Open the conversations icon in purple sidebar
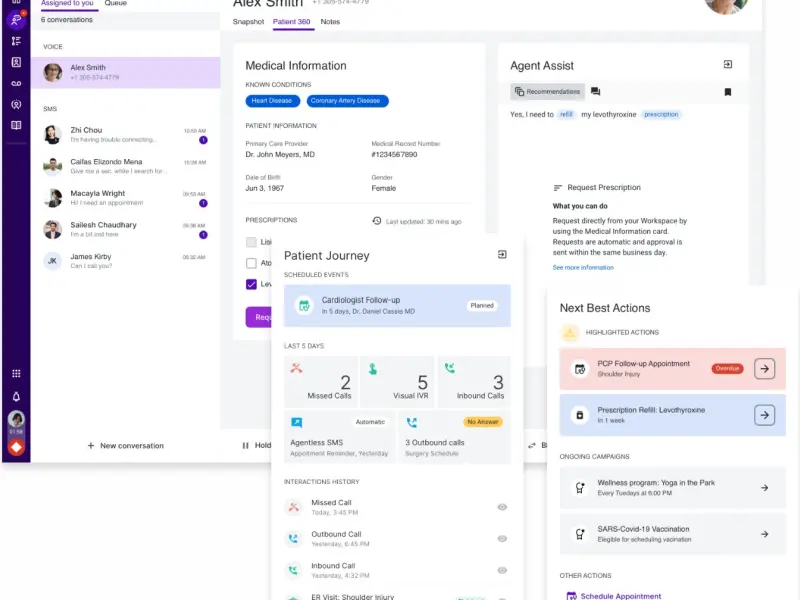800x600 pixels. pos(16,19)
